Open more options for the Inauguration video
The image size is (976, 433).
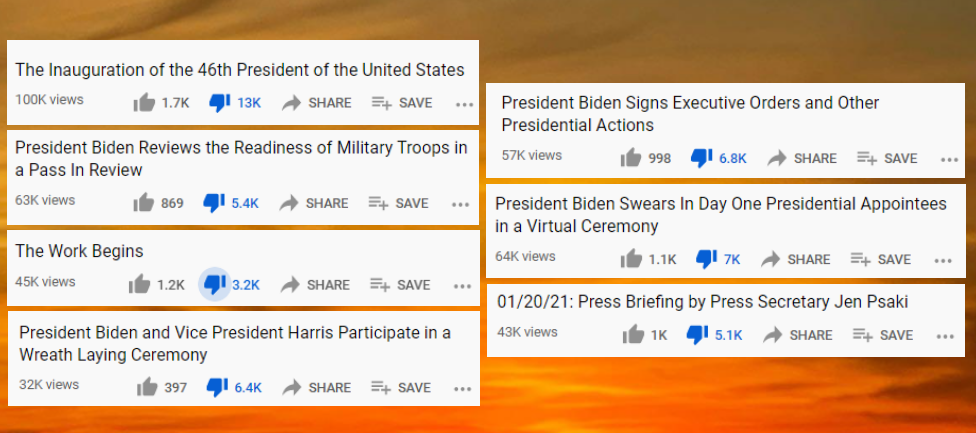click(463, 103)
